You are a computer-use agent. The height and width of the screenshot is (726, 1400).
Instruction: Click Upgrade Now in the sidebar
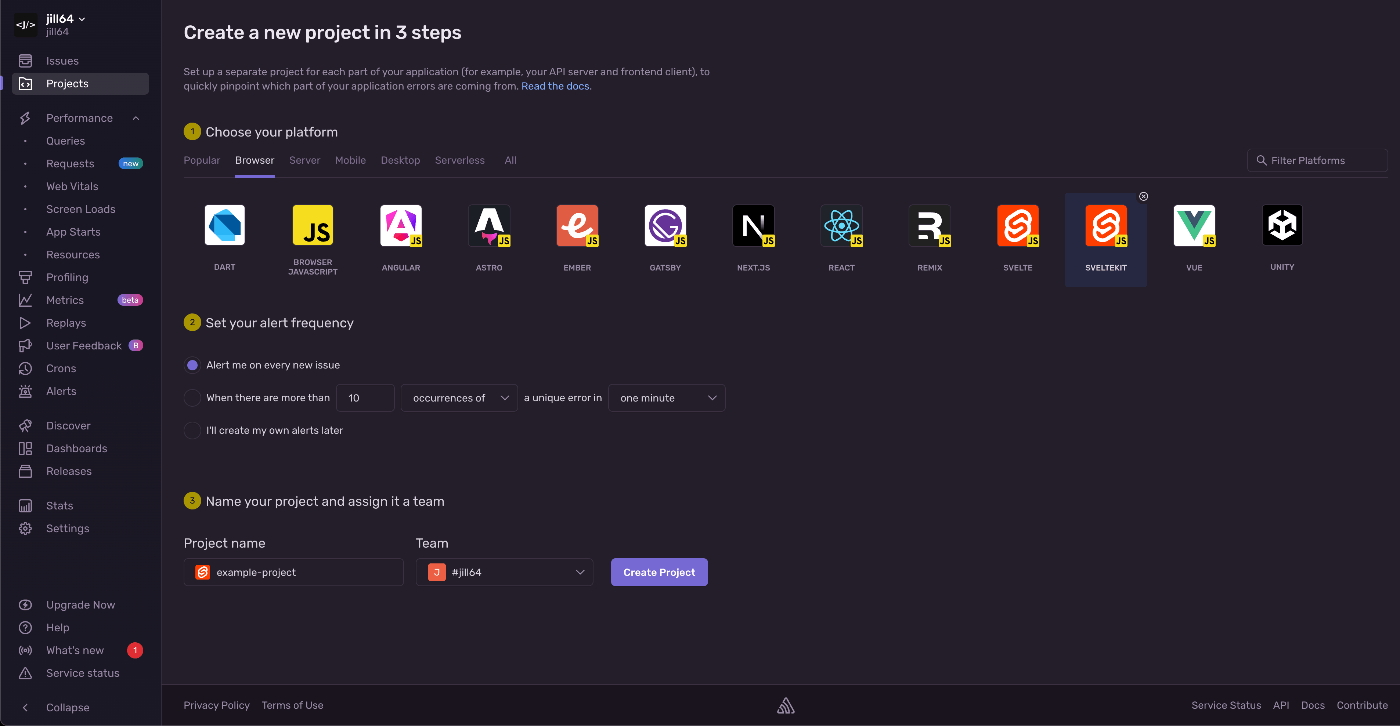(80, 605)
